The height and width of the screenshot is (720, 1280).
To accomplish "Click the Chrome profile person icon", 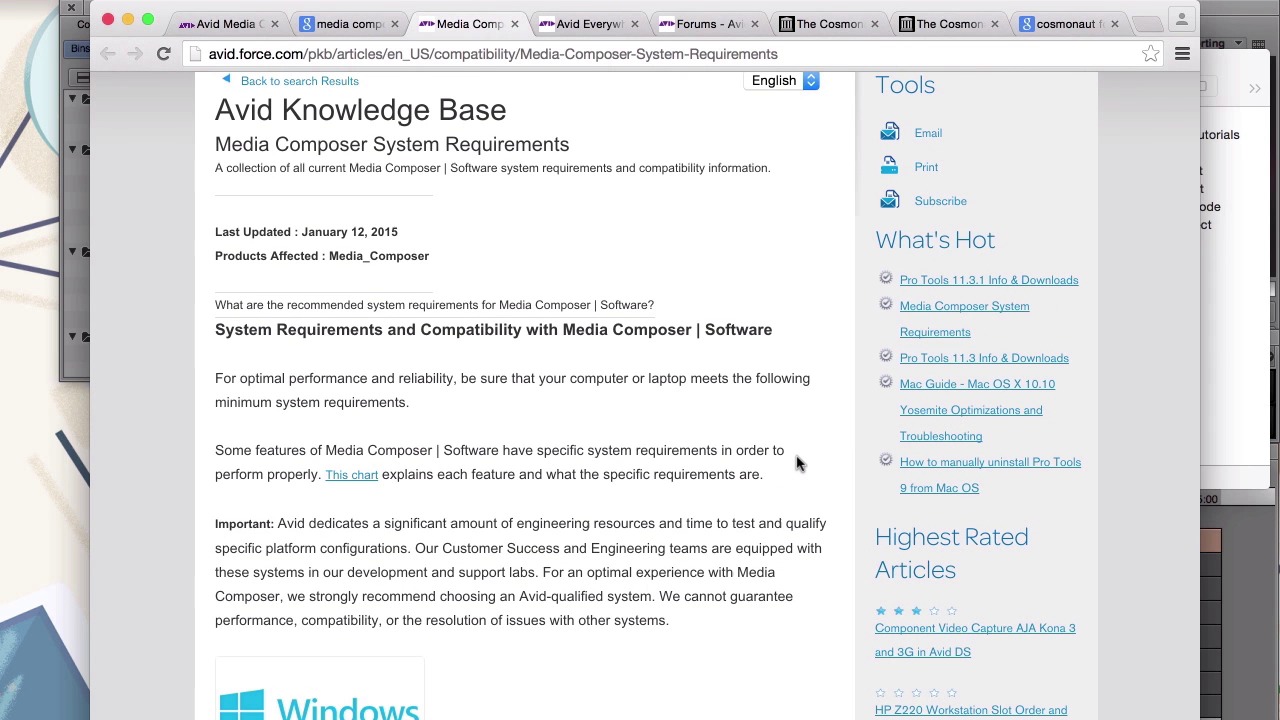I will 1181,18.
